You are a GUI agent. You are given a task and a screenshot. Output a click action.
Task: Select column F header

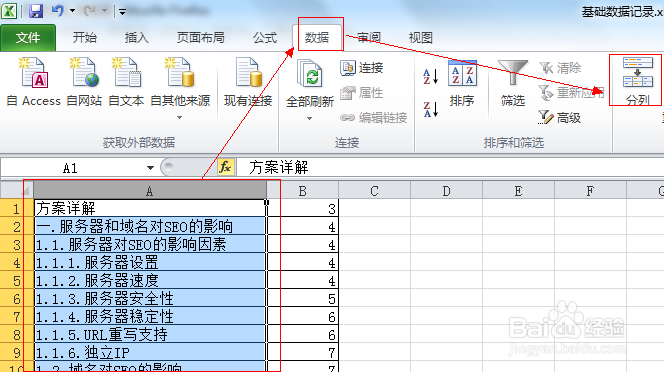590,191
